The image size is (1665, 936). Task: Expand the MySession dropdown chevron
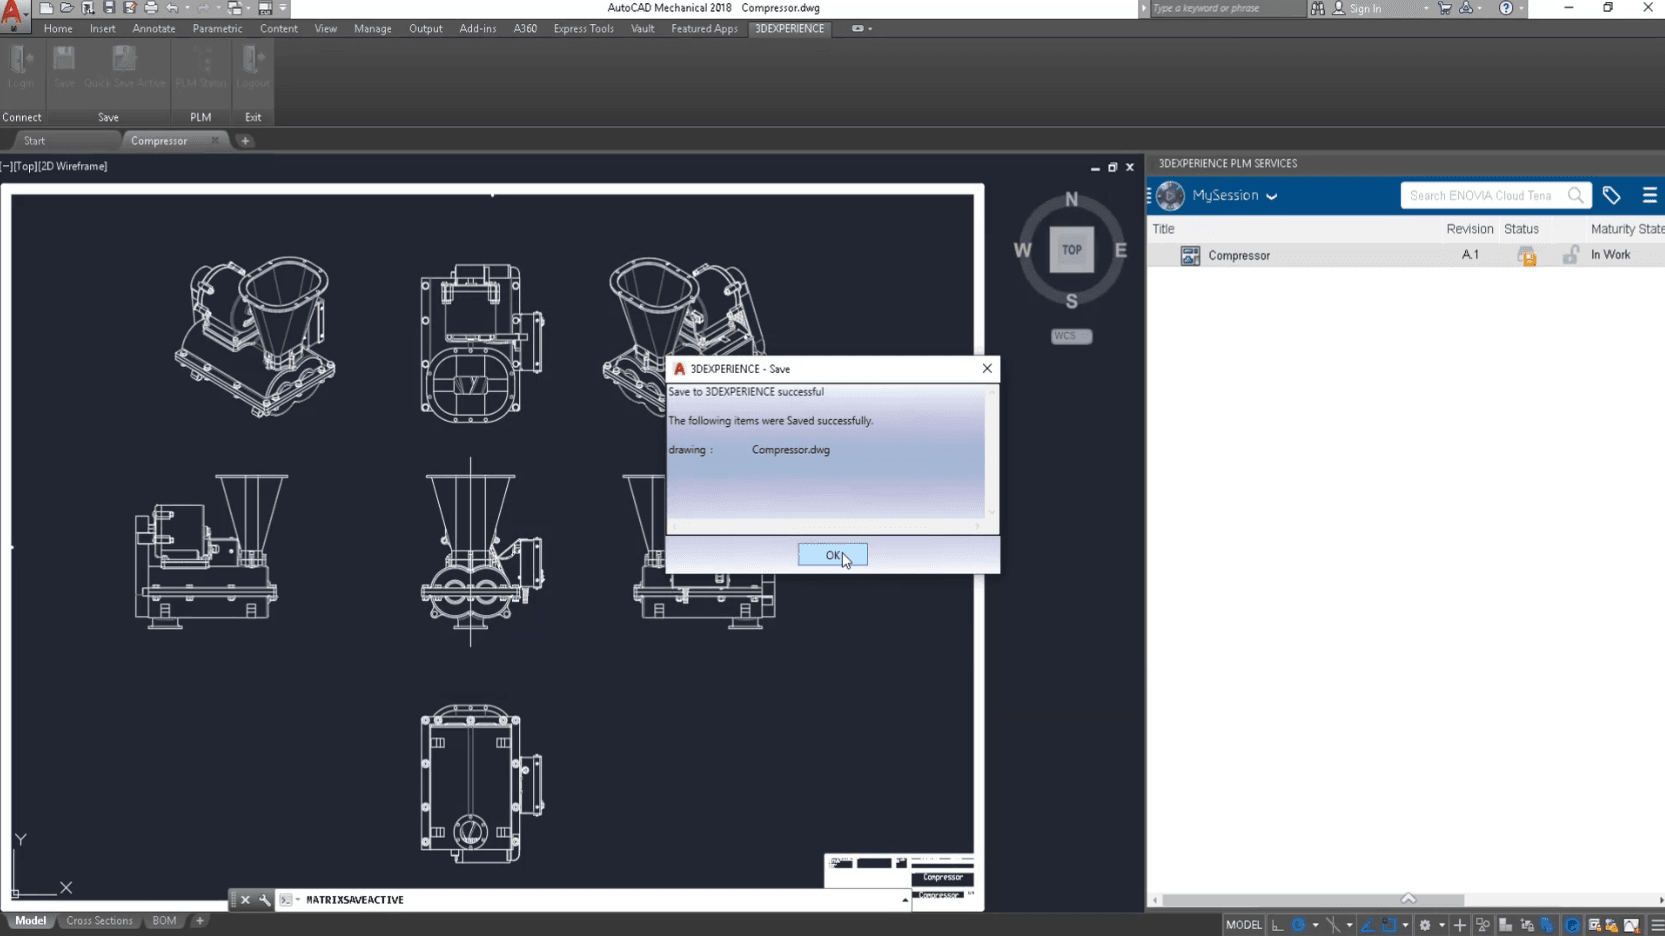tap(1271, 197)
